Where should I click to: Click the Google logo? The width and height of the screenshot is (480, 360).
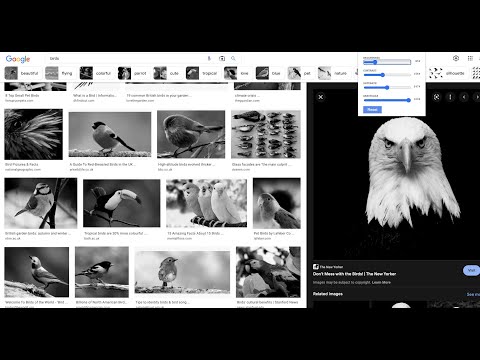coord(18,59)
